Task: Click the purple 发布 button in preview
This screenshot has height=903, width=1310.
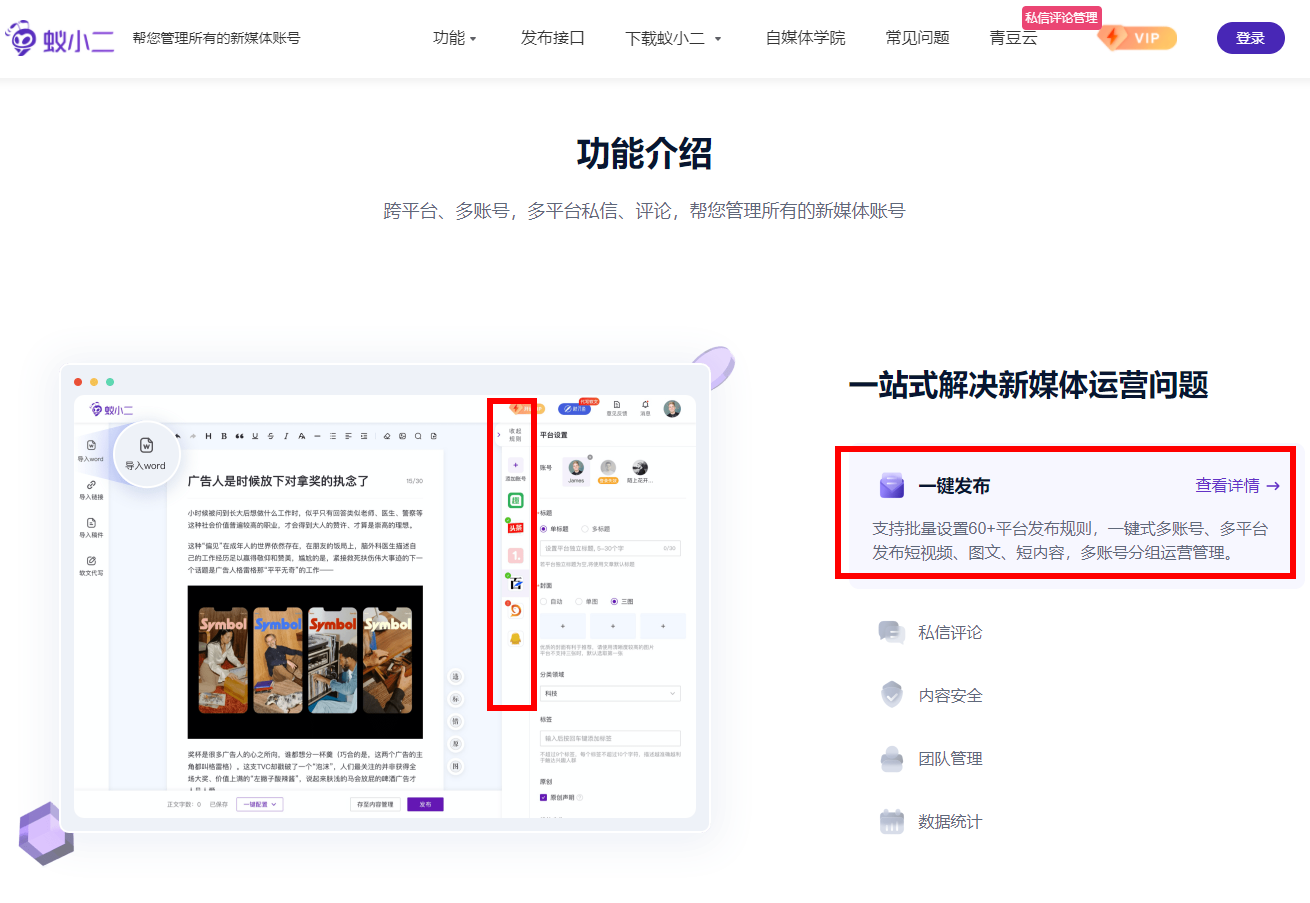Action: [x=425, y=804]
